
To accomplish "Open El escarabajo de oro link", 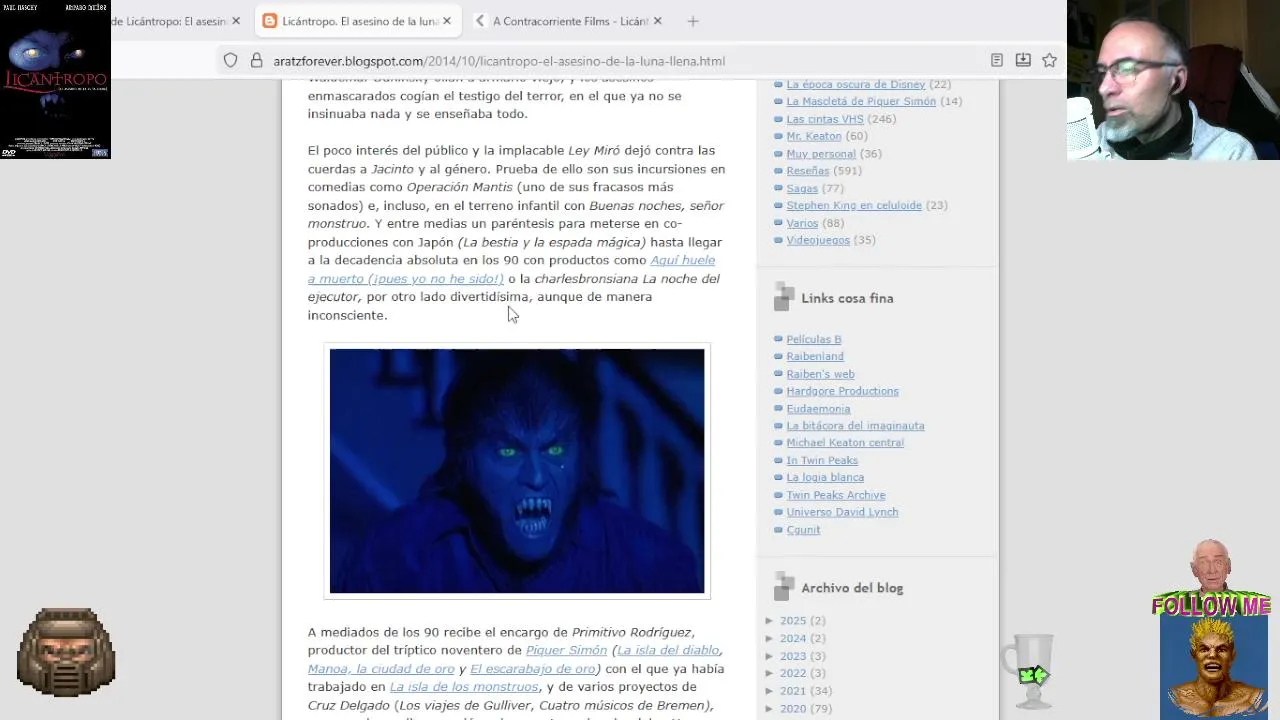I will click(x=534, y=669).
